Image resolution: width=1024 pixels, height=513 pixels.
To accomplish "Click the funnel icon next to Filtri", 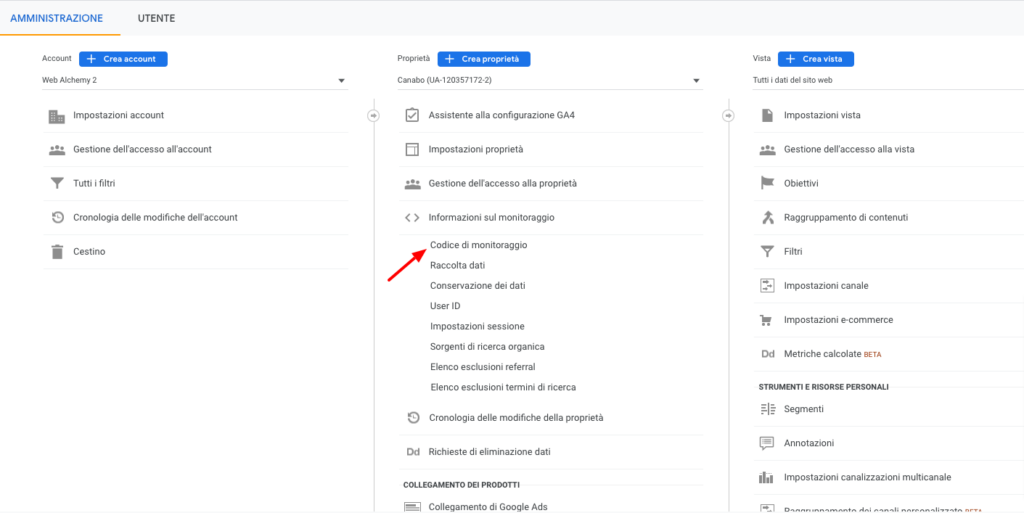I will pyautogui.click(x=767, y=251).
